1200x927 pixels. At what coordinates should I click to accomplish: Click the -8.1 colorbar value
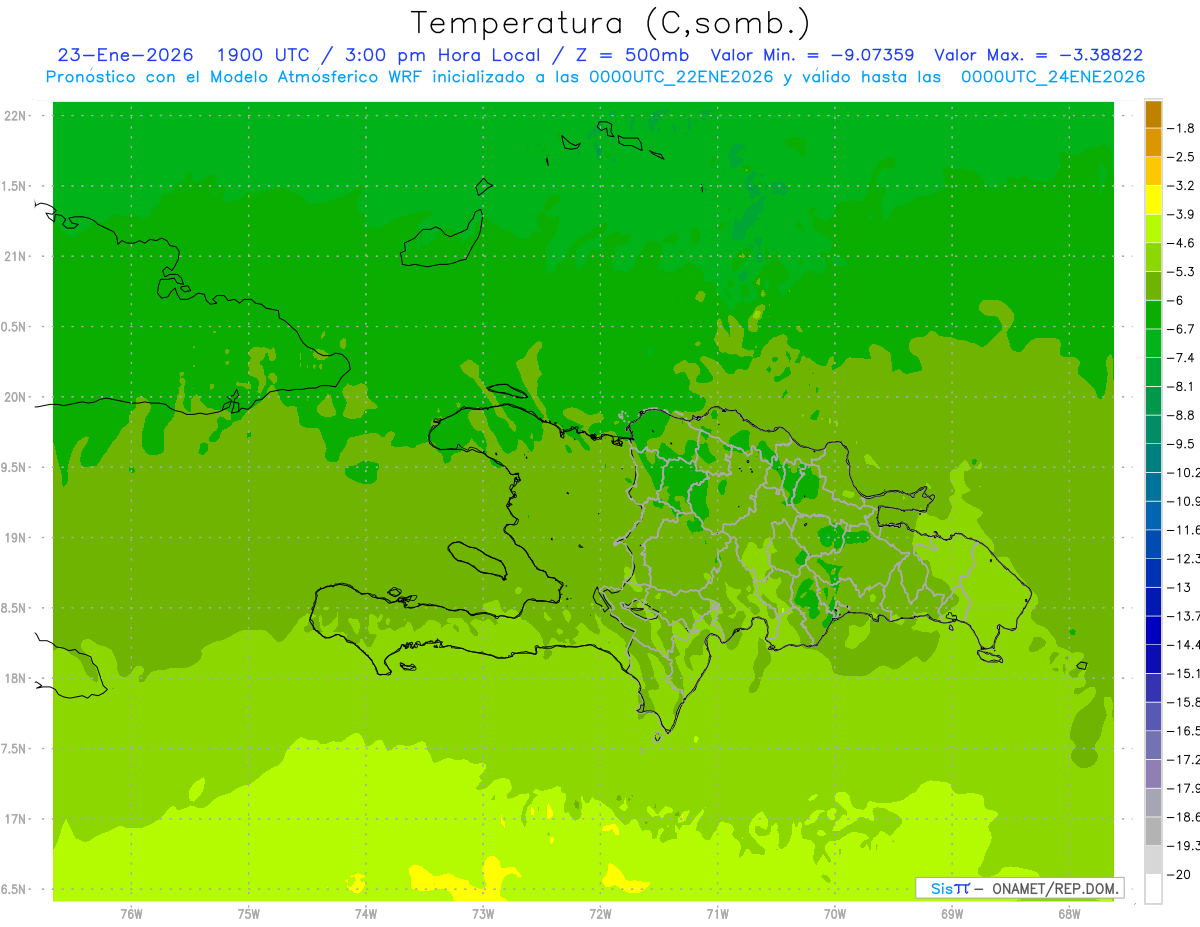1183,386
